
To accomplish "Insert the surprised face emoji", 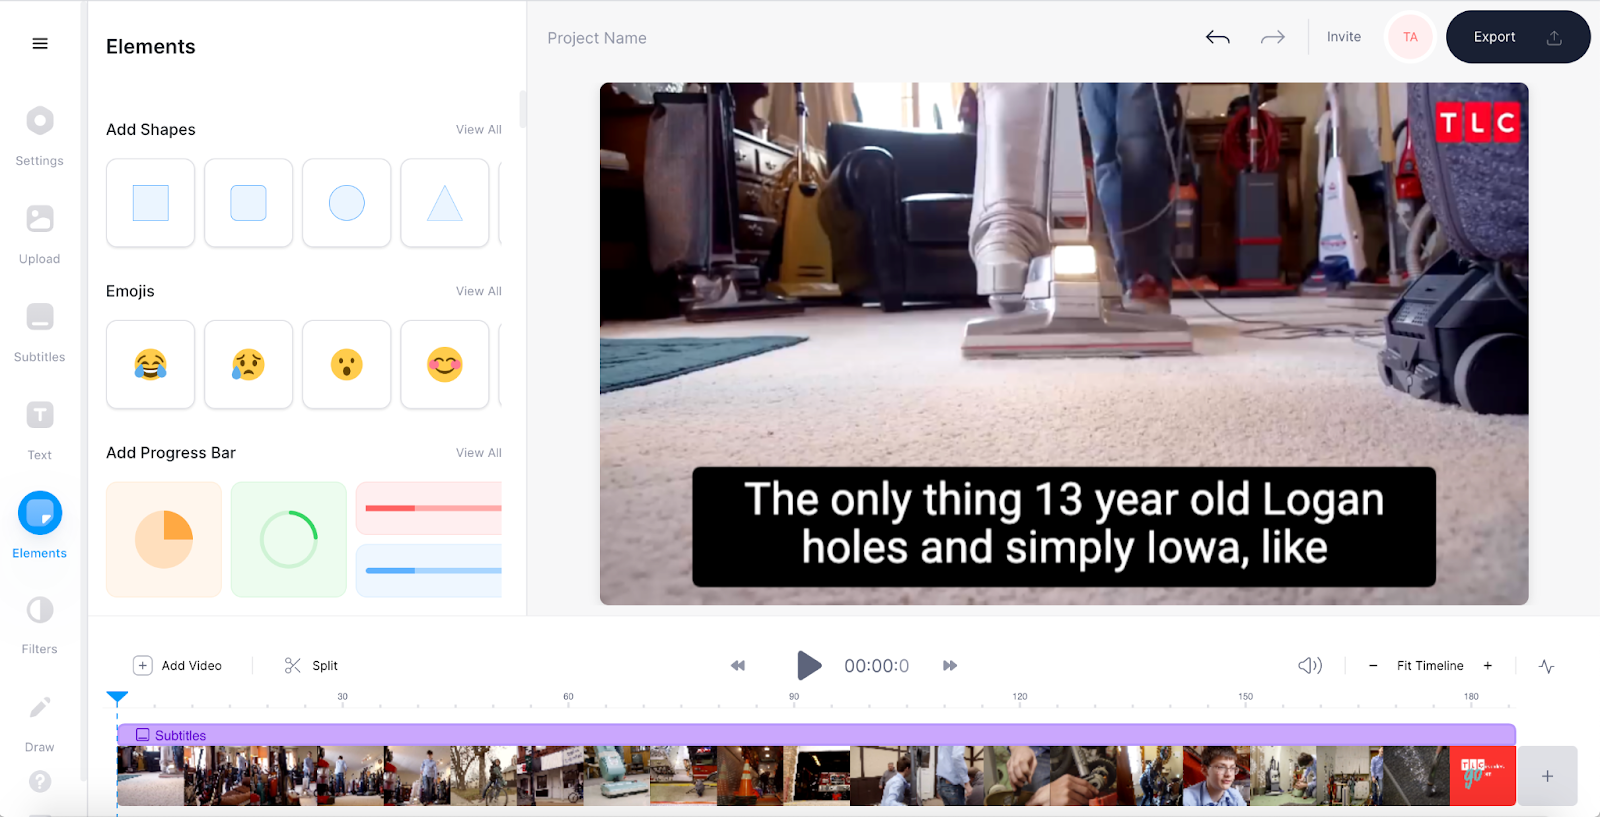I will pyautogui.click(x=346, y=364).
